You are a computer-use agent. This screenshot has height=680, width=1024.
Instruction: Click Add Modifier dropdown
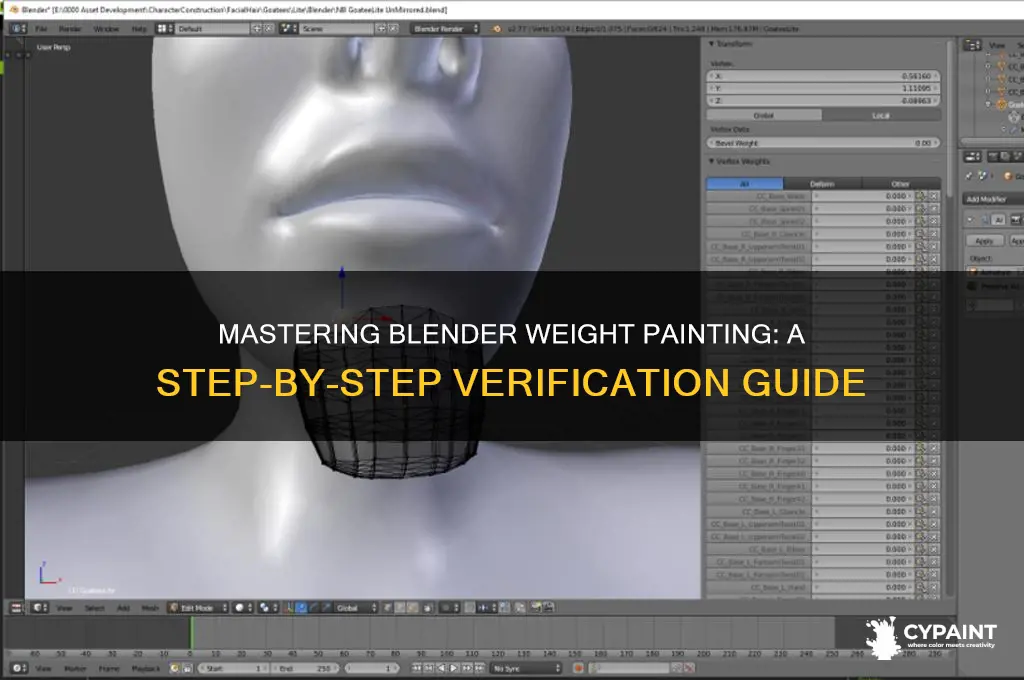(x=991, y=199)
